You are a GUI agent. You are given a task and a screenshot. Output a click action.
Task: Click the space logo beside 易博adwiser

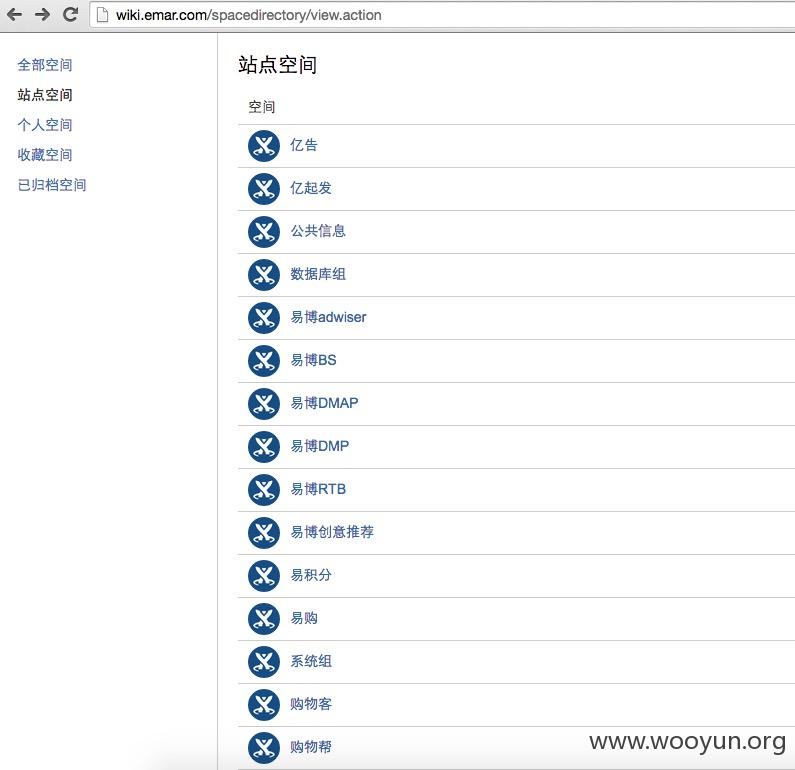264,318
